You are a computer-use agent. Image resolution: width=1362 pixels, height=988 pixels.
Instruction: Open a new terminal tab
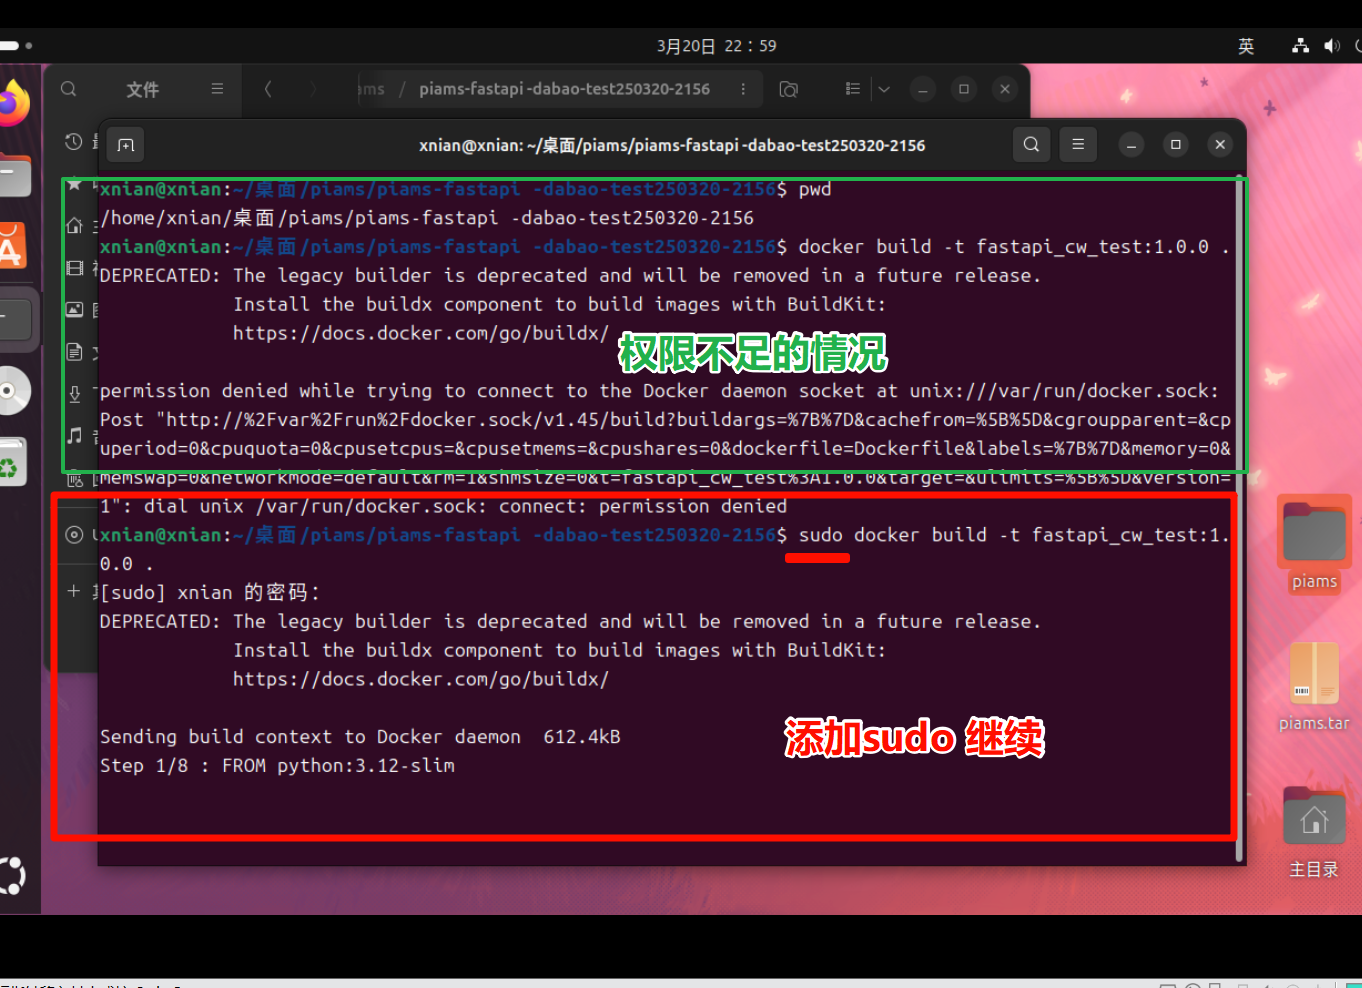click(x=126, y=145)
